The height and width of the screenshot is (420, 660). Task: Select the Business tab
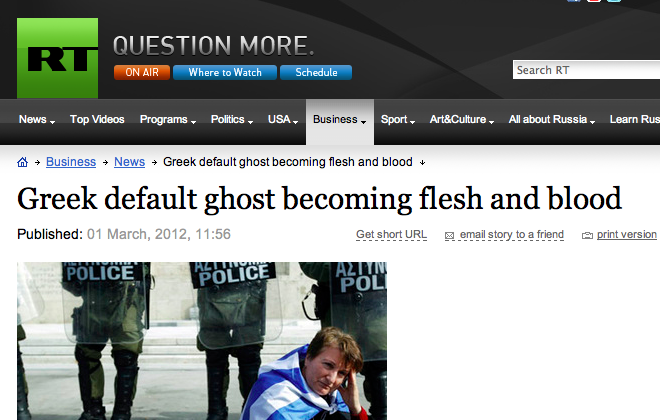tap(340, 121)
